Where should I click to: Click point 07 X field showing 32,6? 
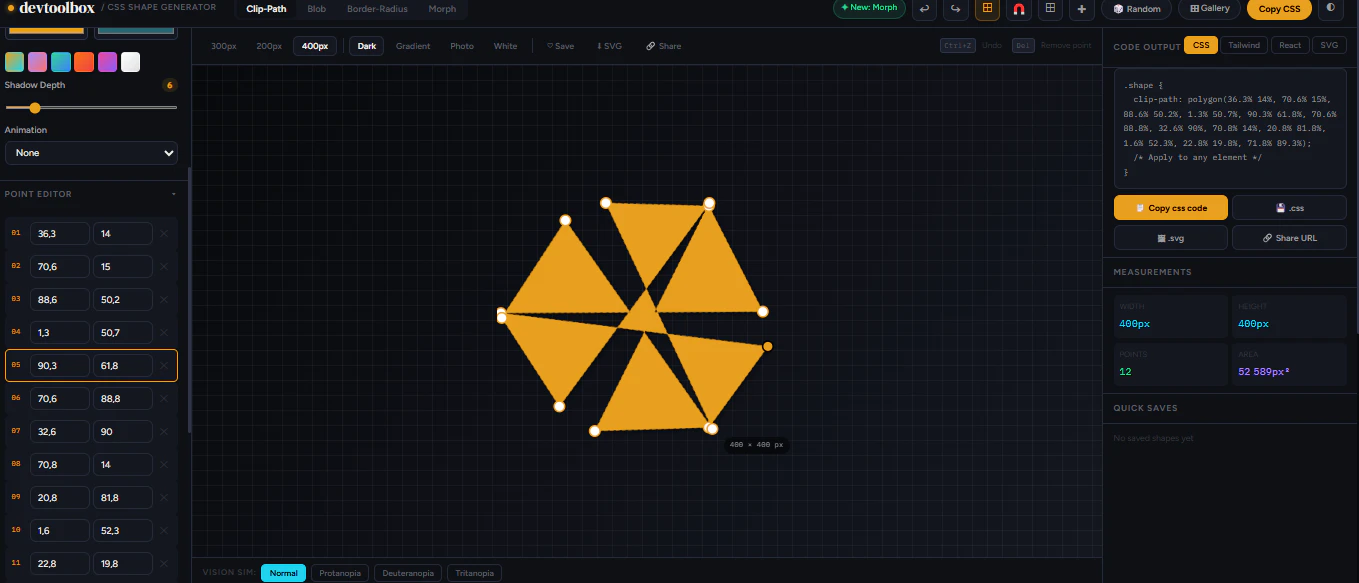pyautogui.click(x=60, y=432)
